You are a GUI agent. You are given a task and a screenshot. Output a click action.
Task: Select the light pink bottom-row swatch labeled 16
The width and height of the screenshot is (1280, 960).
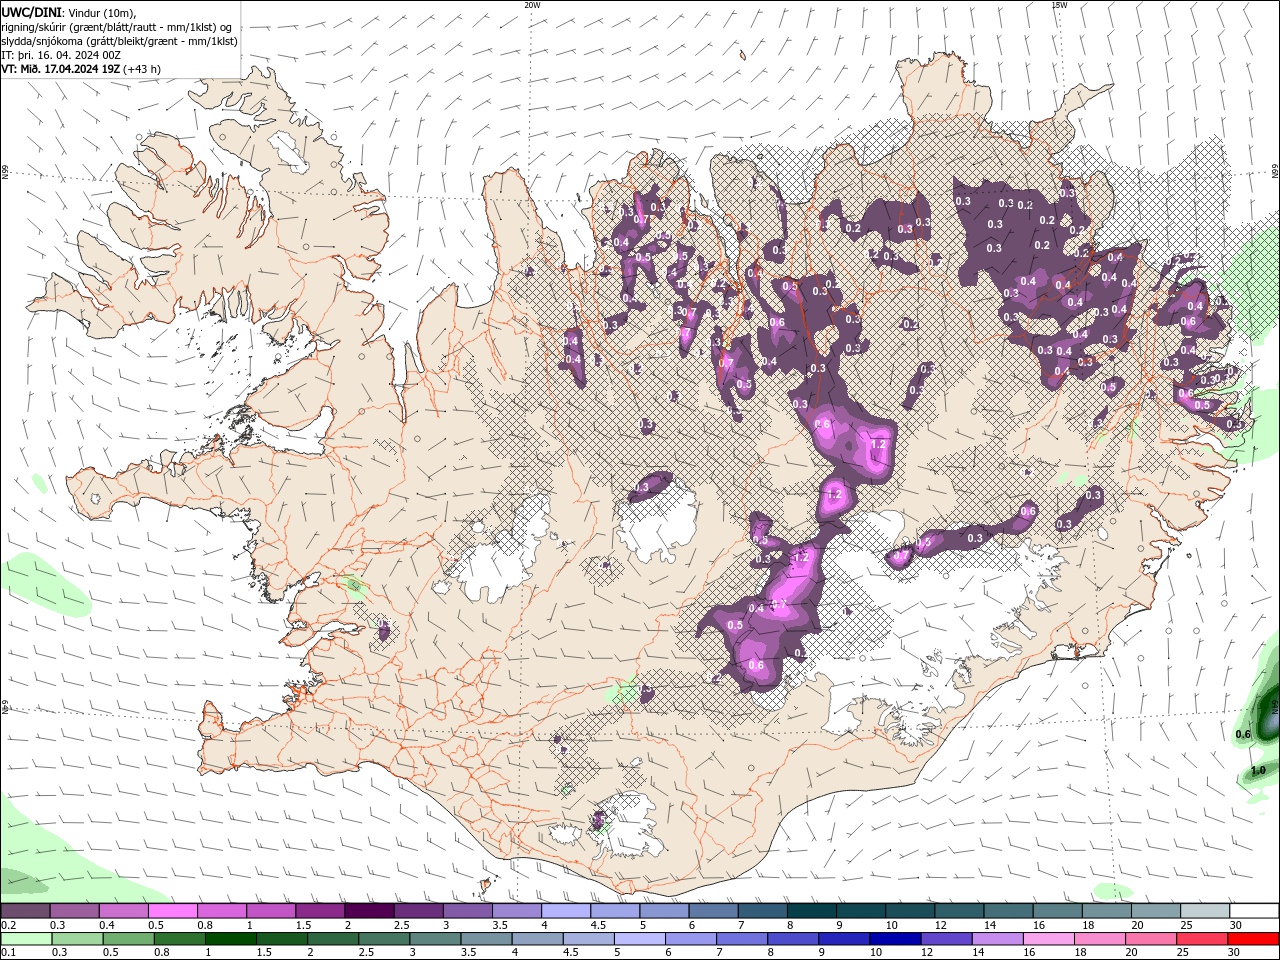coord(1048,939)
